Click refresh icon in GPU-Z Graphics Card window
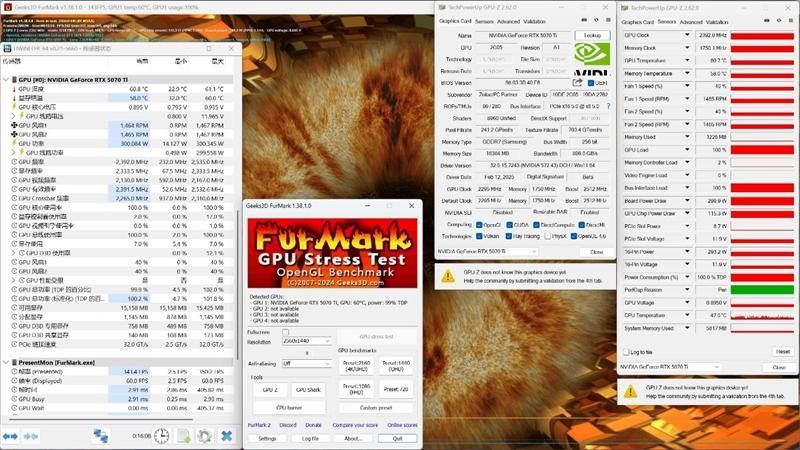This screenshot has height=450, width=800. coord(596,20)
